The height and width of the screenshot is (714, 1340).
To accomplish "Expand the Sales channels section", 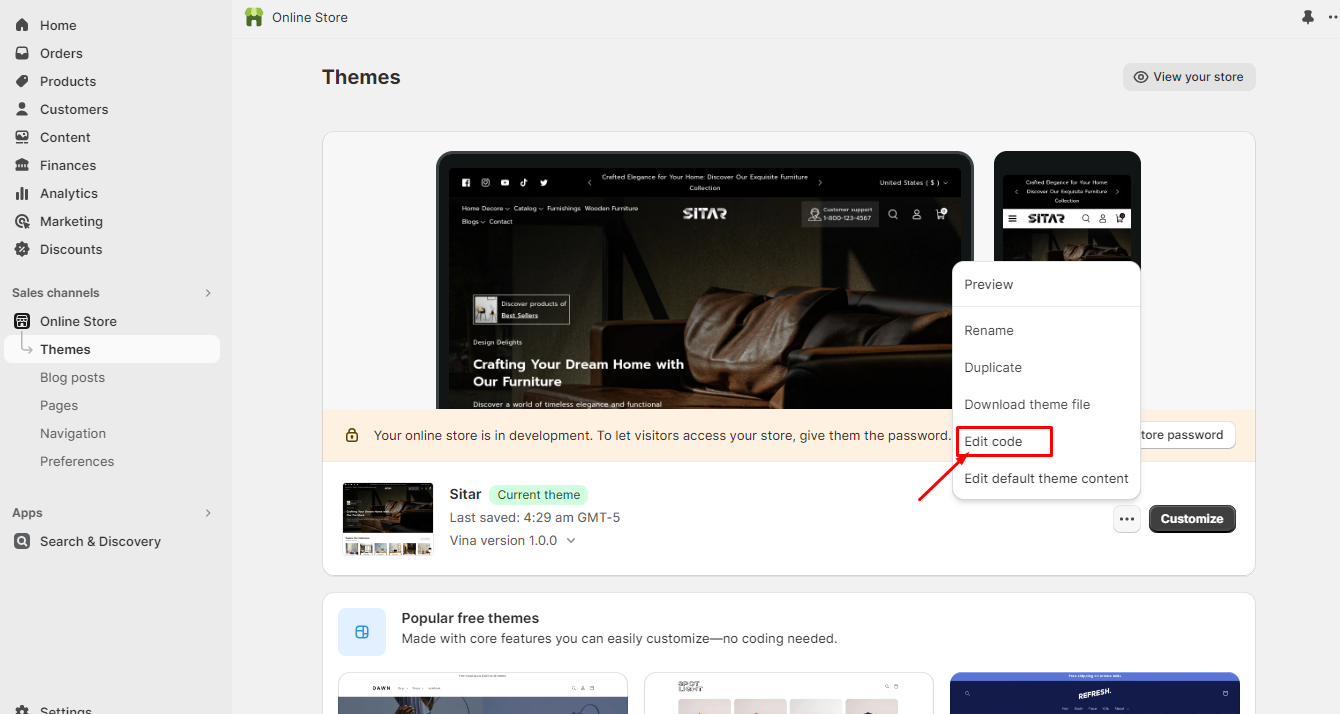I will pyautogui.click(x=208, y=293).
